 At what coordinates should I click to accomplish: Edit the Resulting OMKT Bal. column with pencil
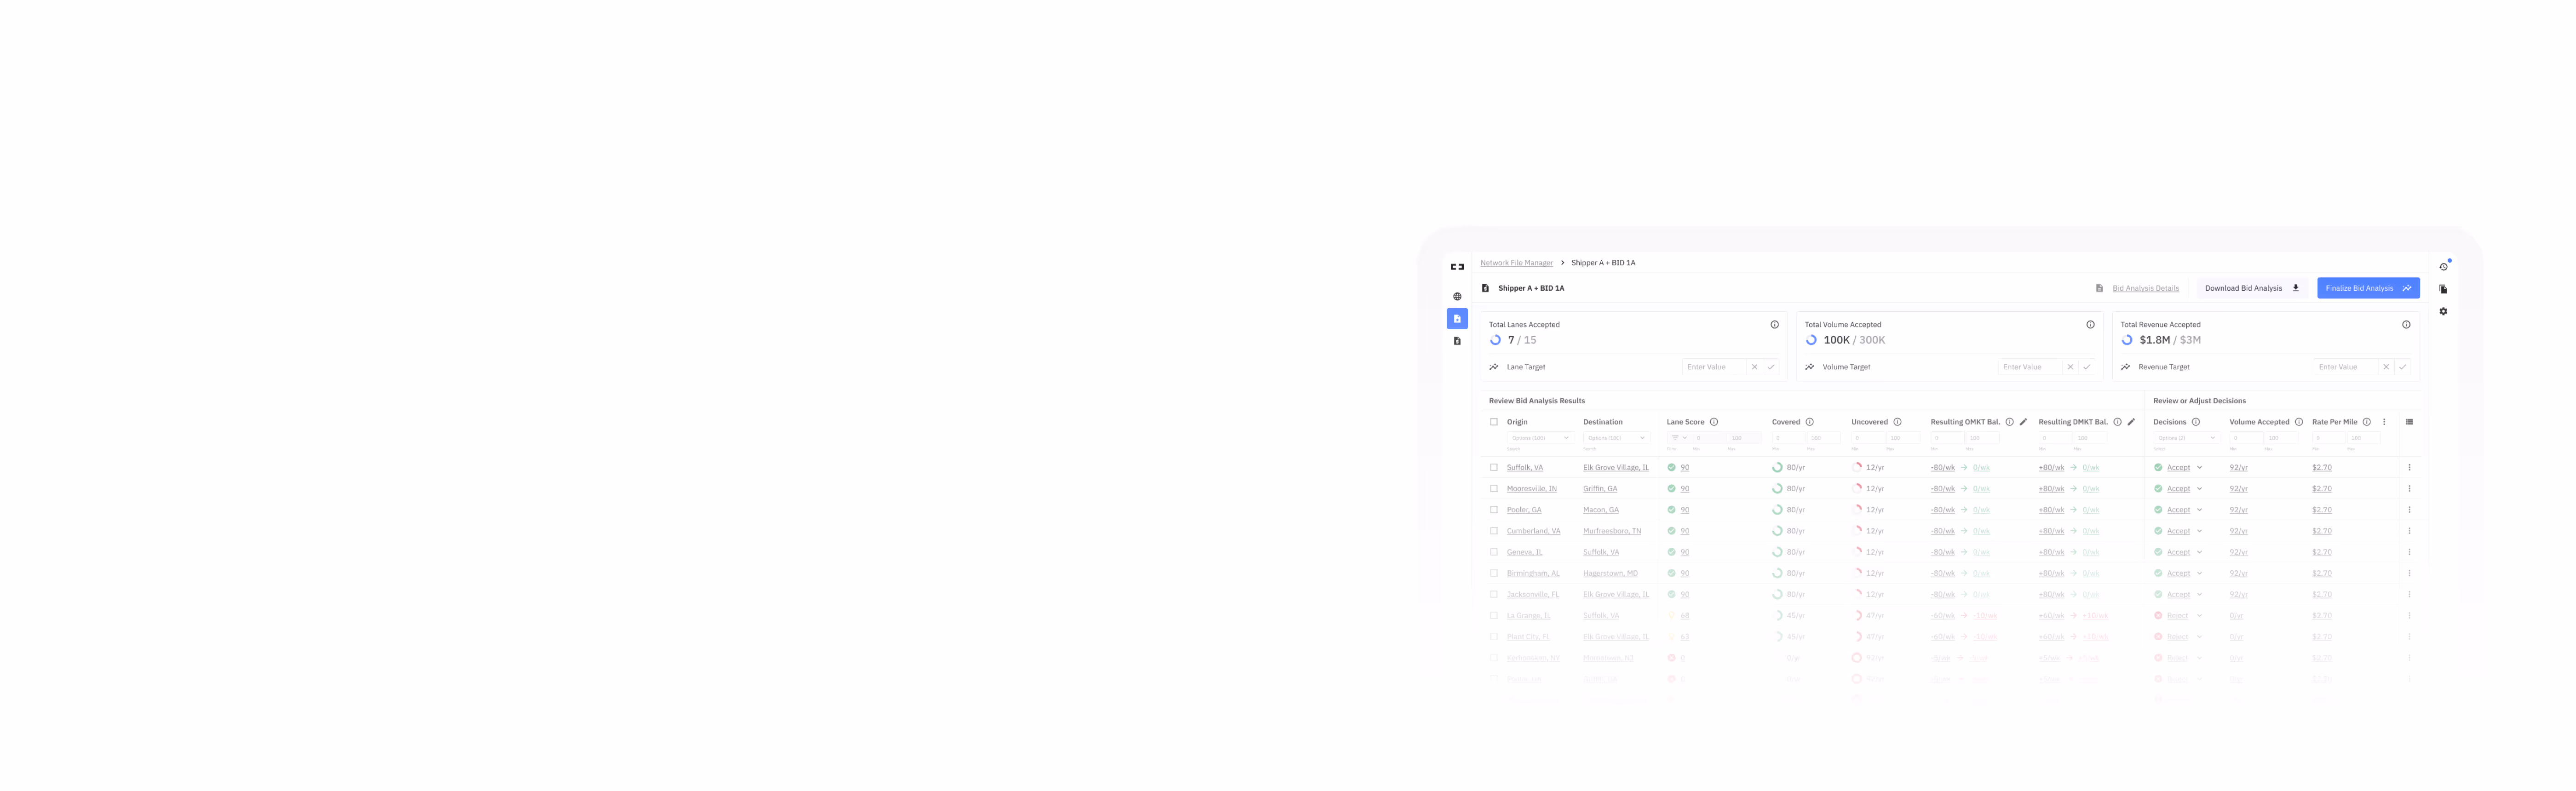[2023, 422]
